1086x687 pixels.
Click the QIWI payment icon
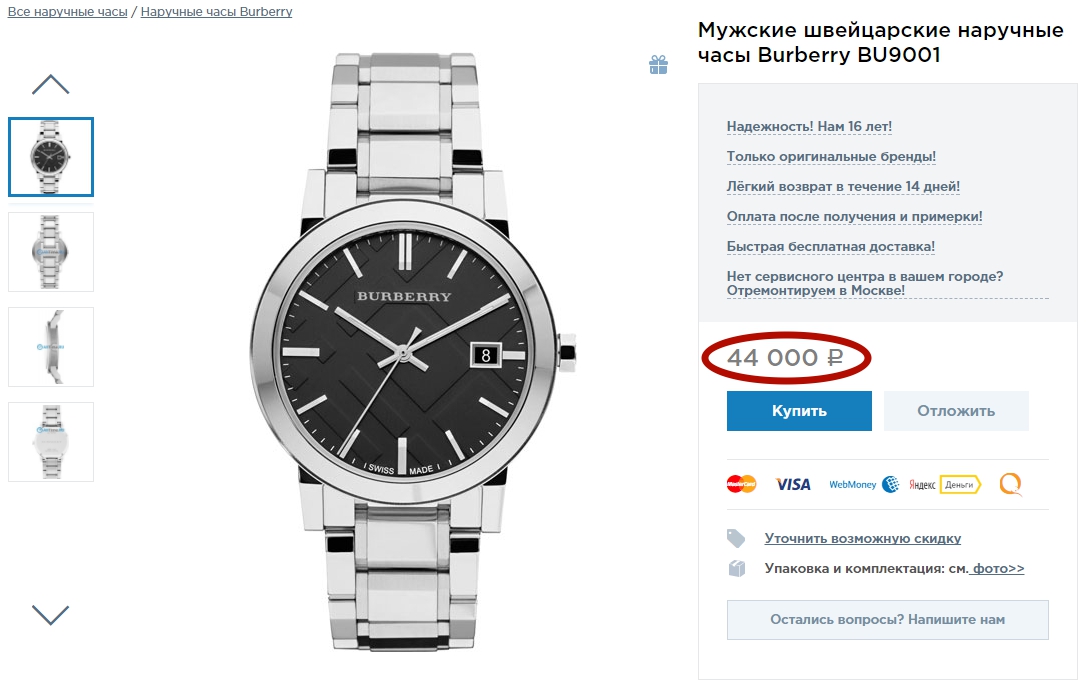point(1010,484)
